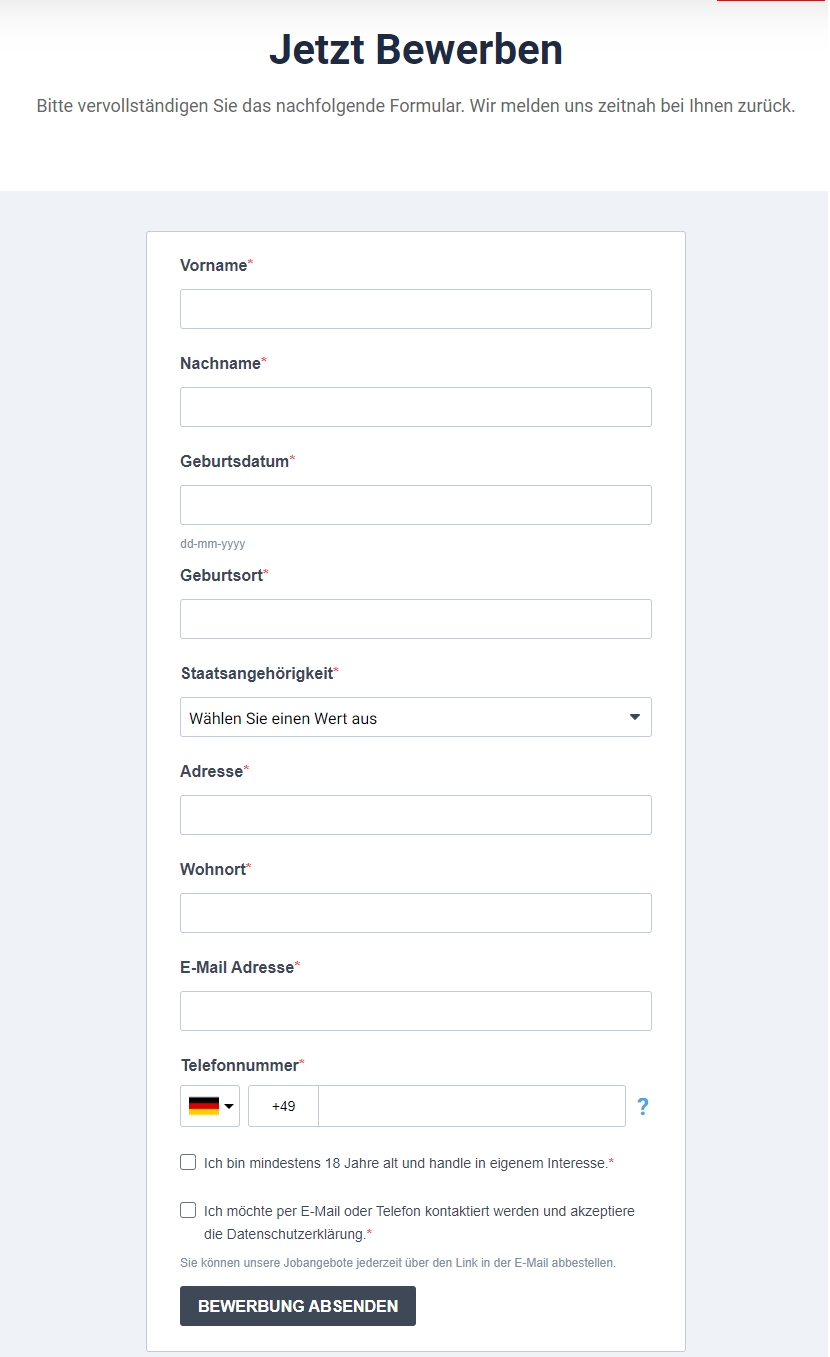Click into the Geburtsdatum field
The image size is (830, 1357).
[x=416, y=505]
